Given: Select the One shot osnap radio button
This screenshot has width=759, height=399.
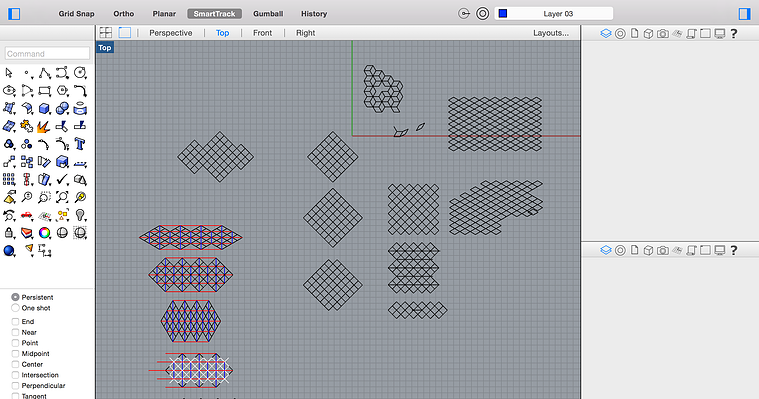Looking at the screenshot, I should (15, 308).
